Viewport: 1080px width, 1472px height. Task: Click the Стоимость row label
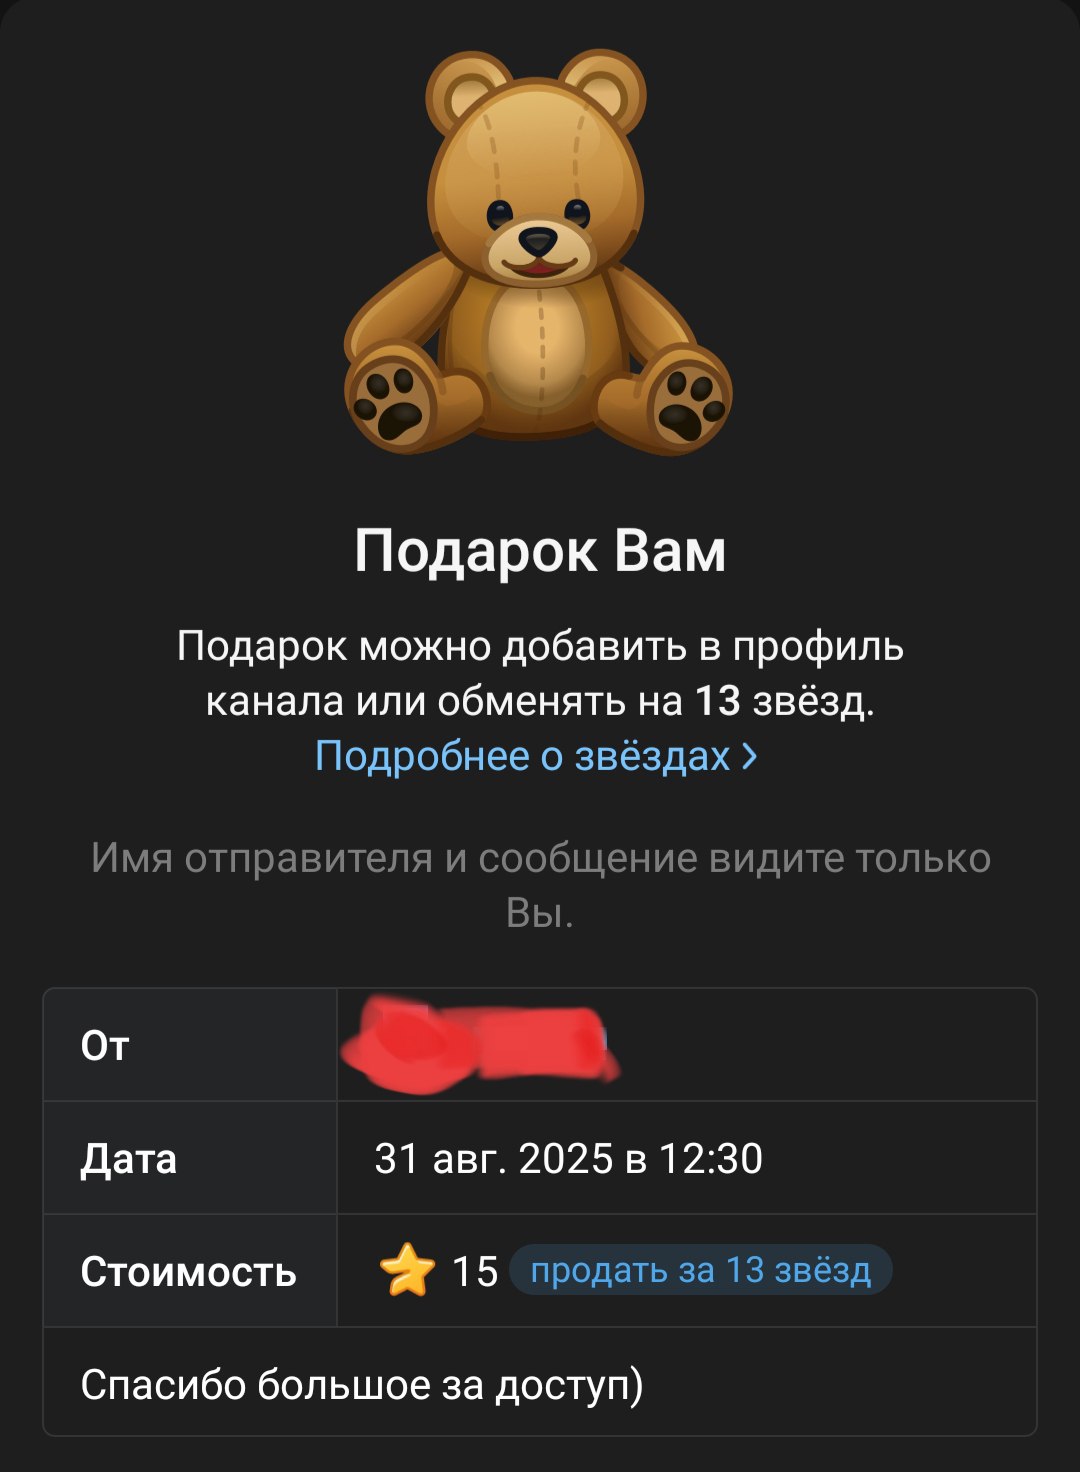(x=188, y=1272)
